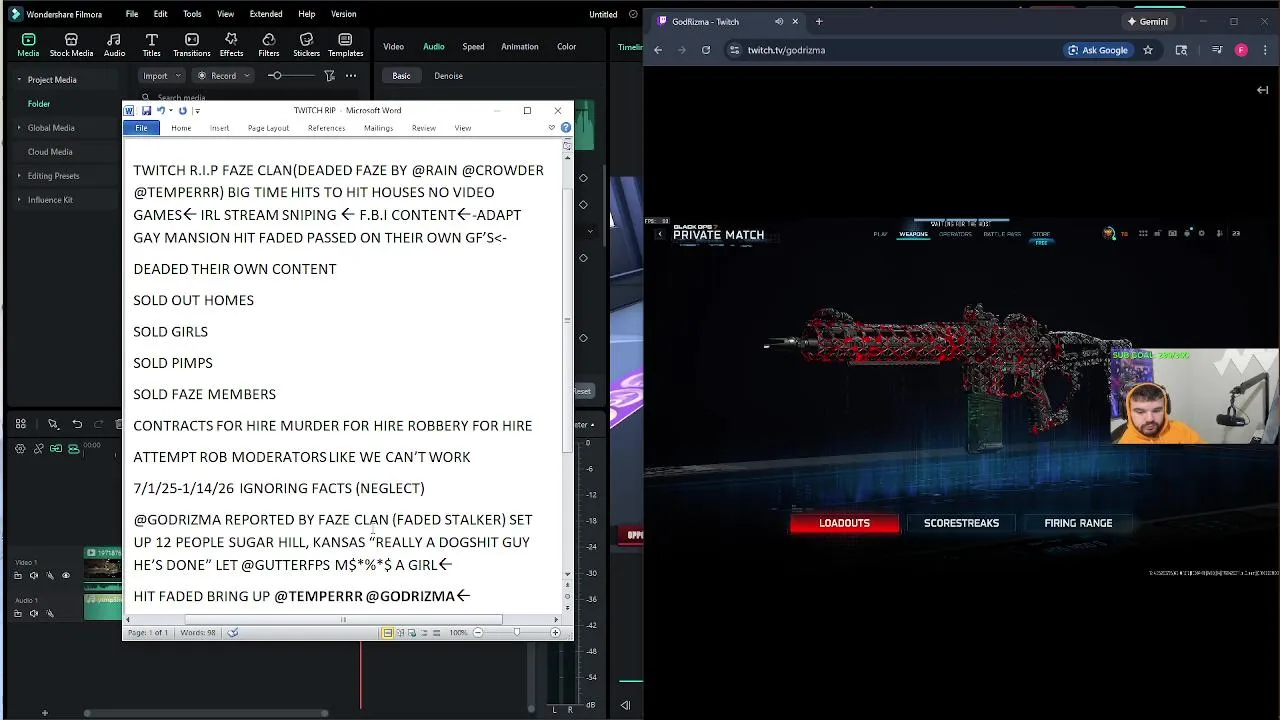Click the Save icon in Word
The image size is (1280, 720).
click(146, 110)
